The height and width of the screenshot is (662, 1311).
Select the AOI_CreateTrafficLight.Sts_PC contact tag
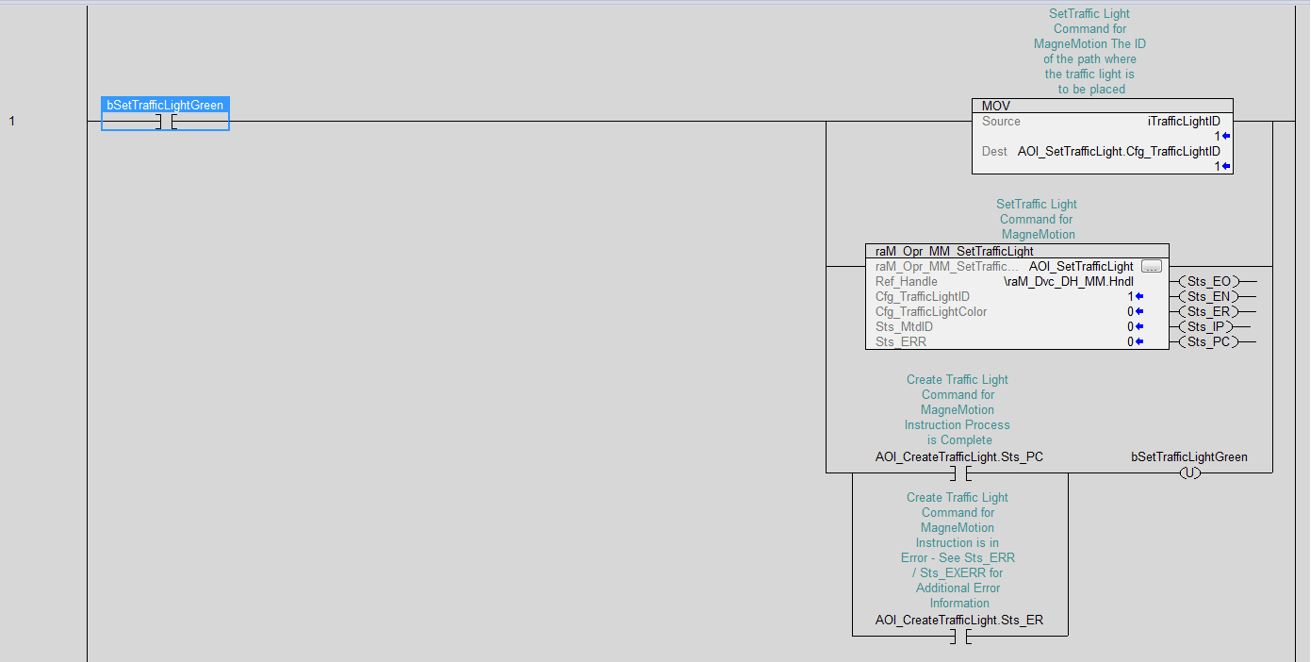[959, 457]
